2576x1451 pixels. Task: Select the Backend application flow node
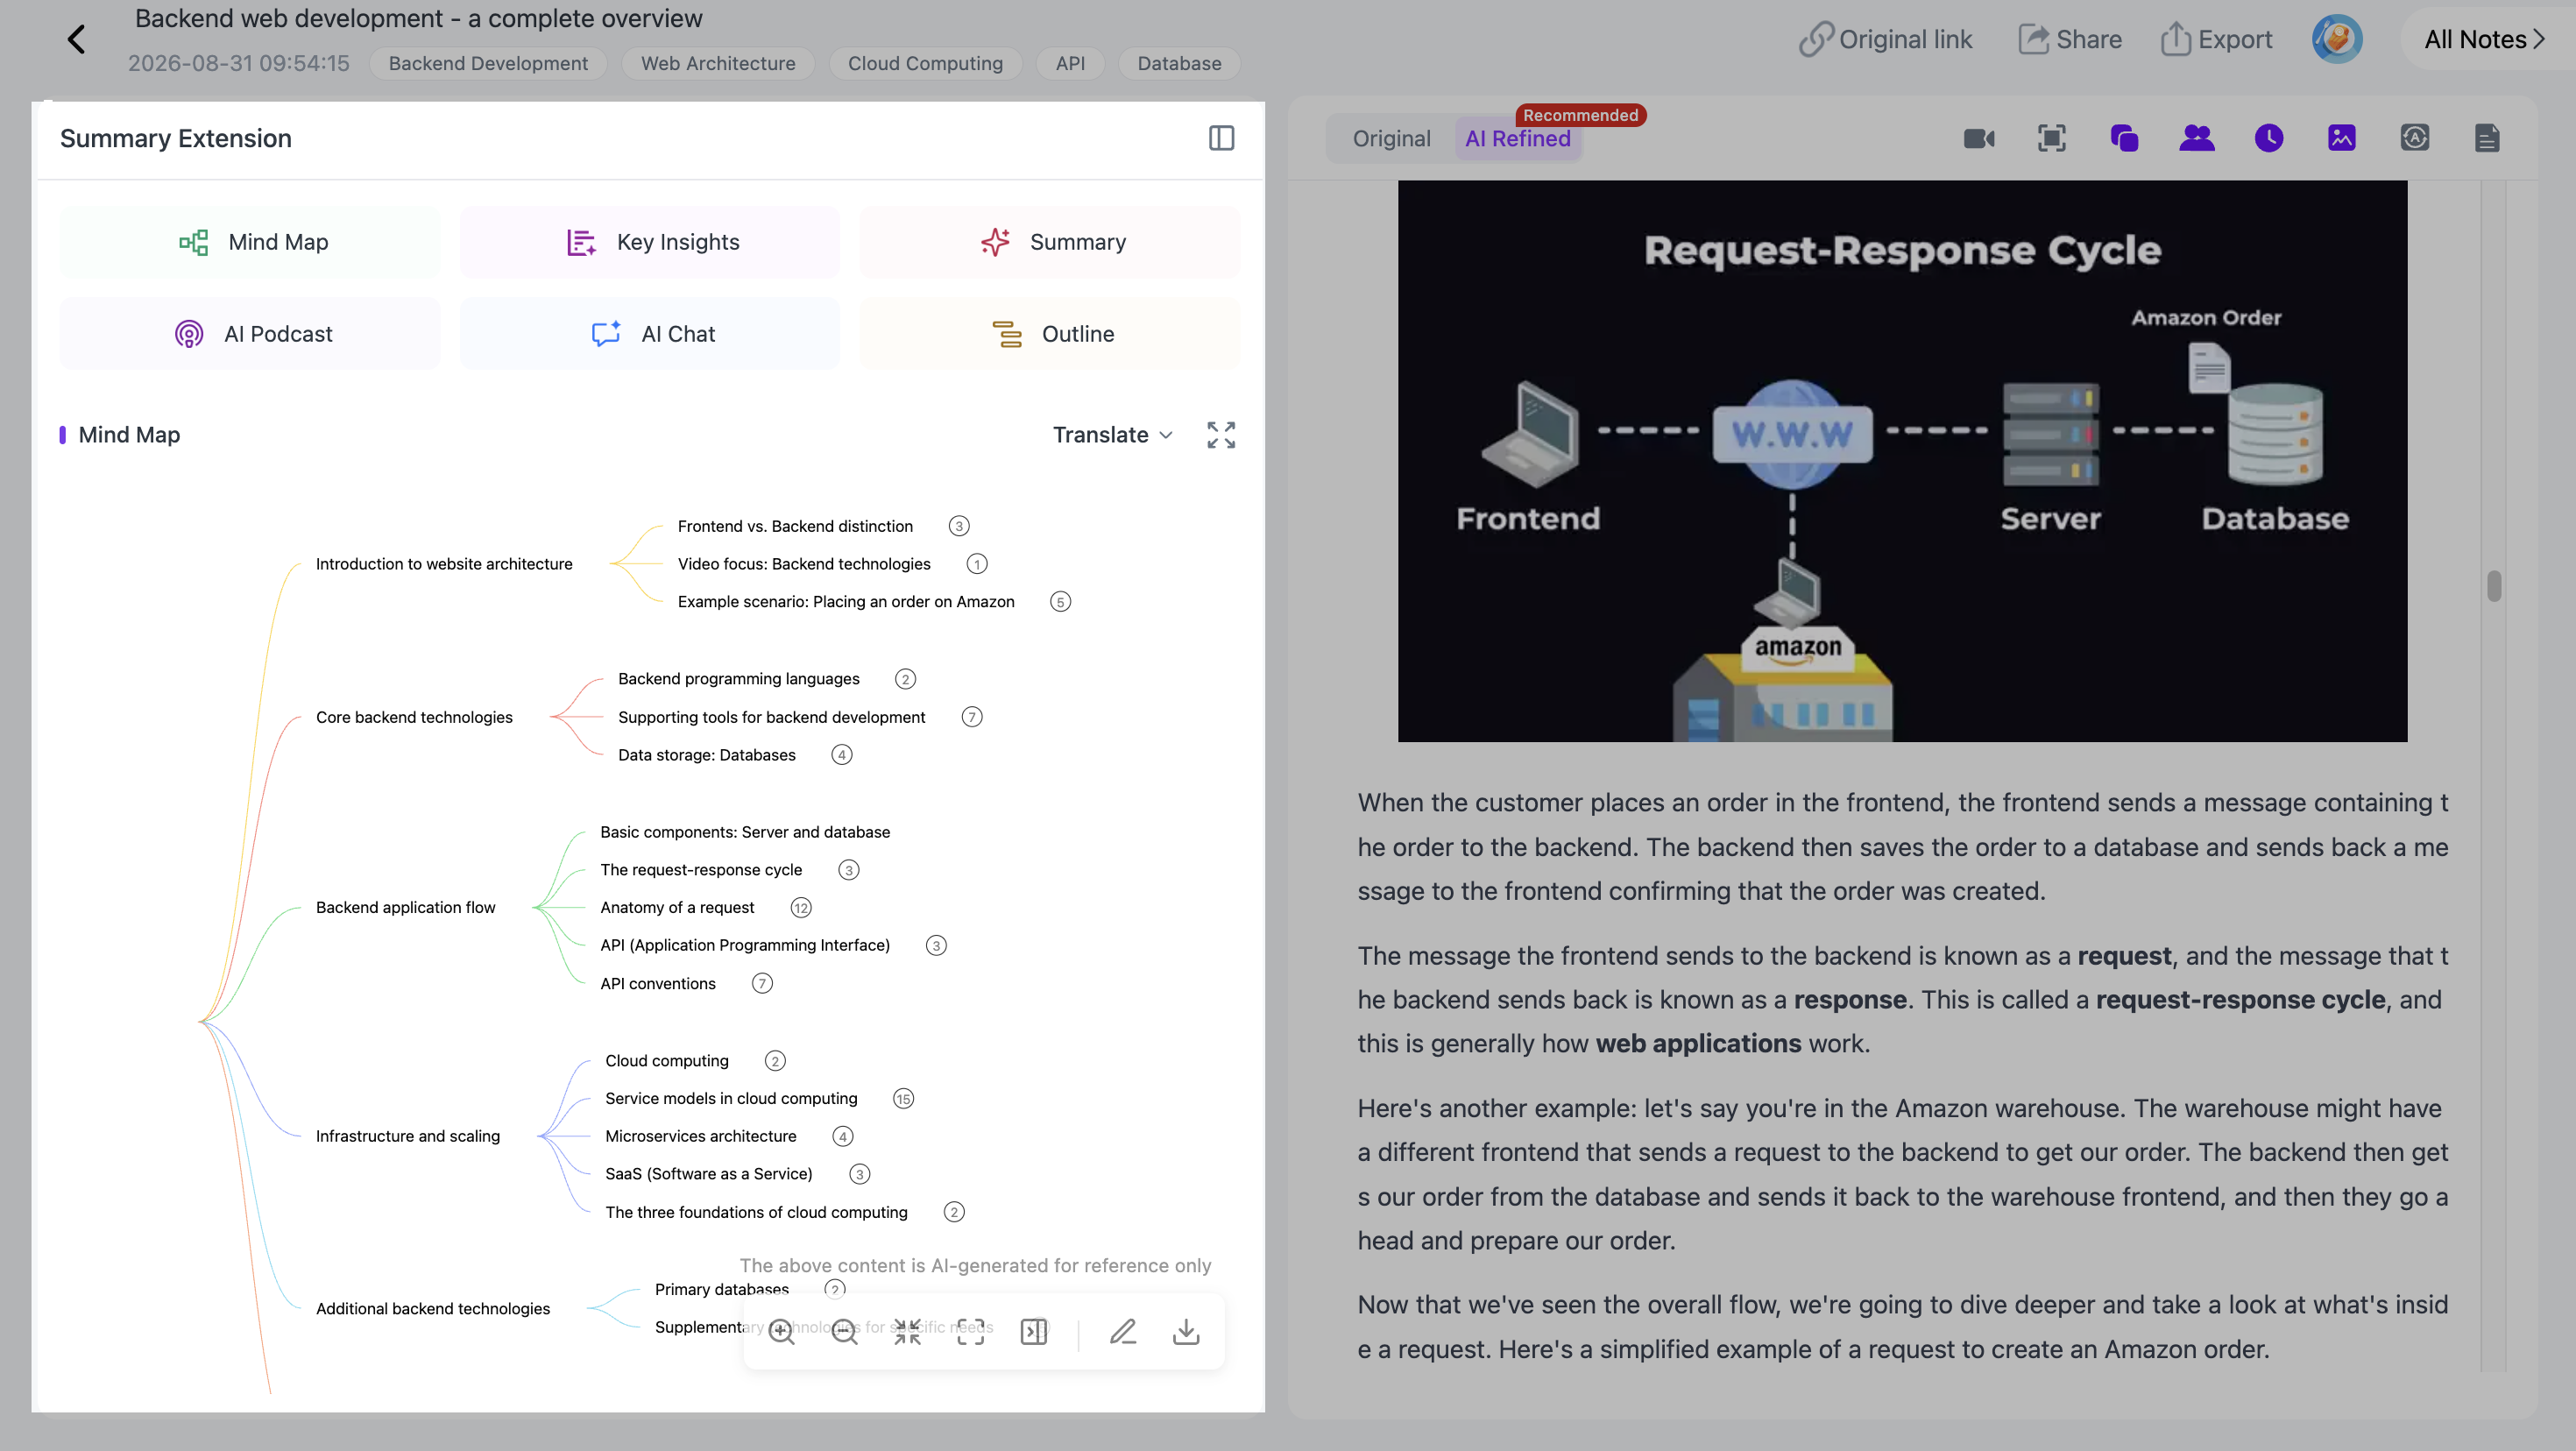click(x=405, y=908)
